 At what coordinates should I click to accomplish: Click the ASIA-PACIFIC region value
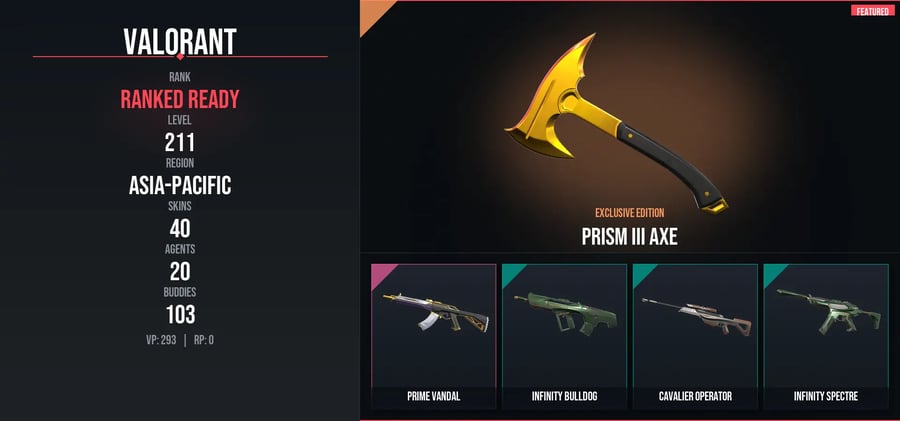coord(180,186)
